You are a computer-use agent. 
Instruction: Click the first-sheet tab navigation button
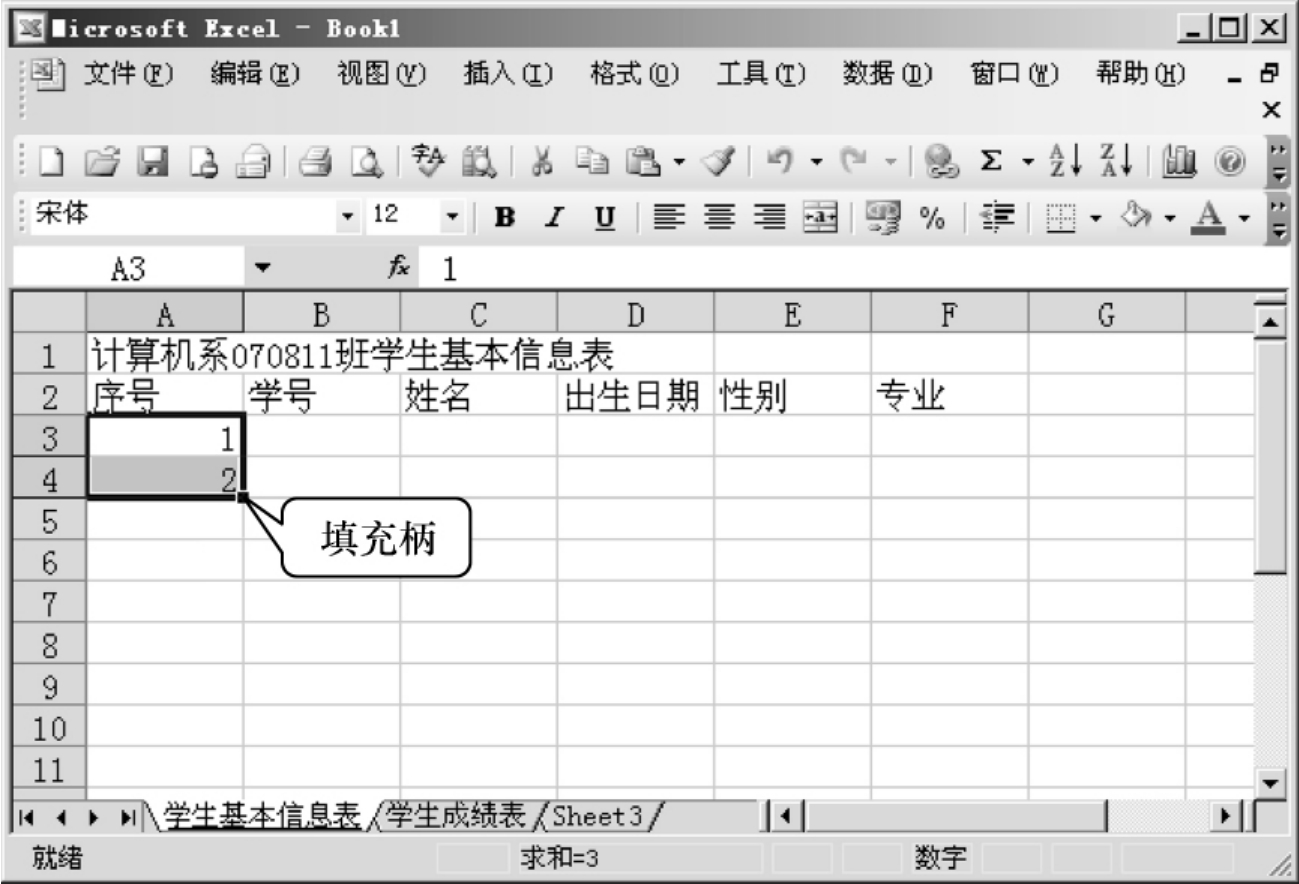[x=27, y=817]
